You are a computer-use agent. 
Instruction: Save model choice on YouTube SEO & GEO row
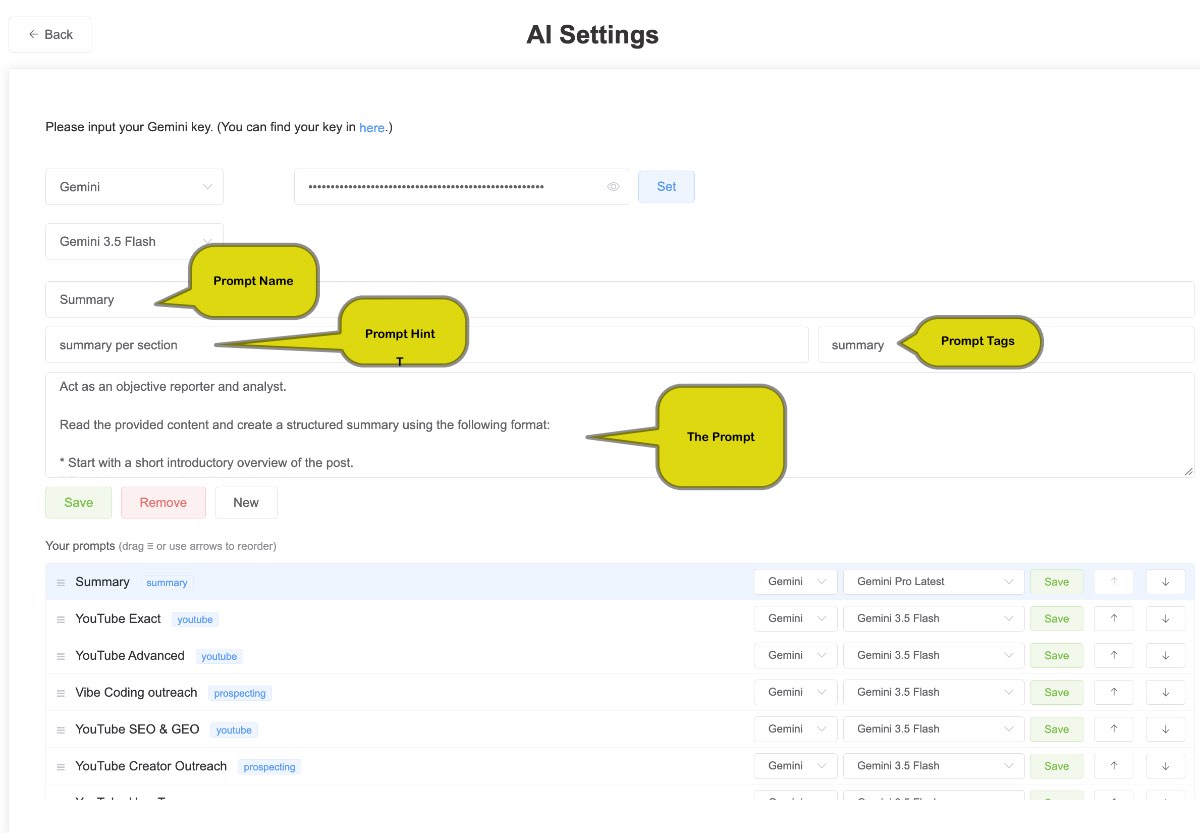coord(1057,729)
